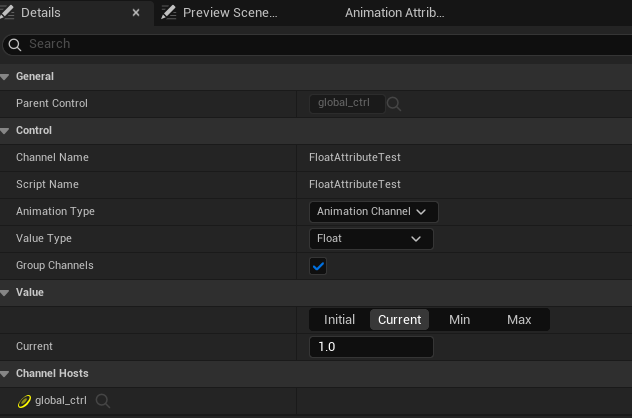Switch to the Preview Scene tab
This screenshot has height=418, width=632.
[x=229, y=13]
